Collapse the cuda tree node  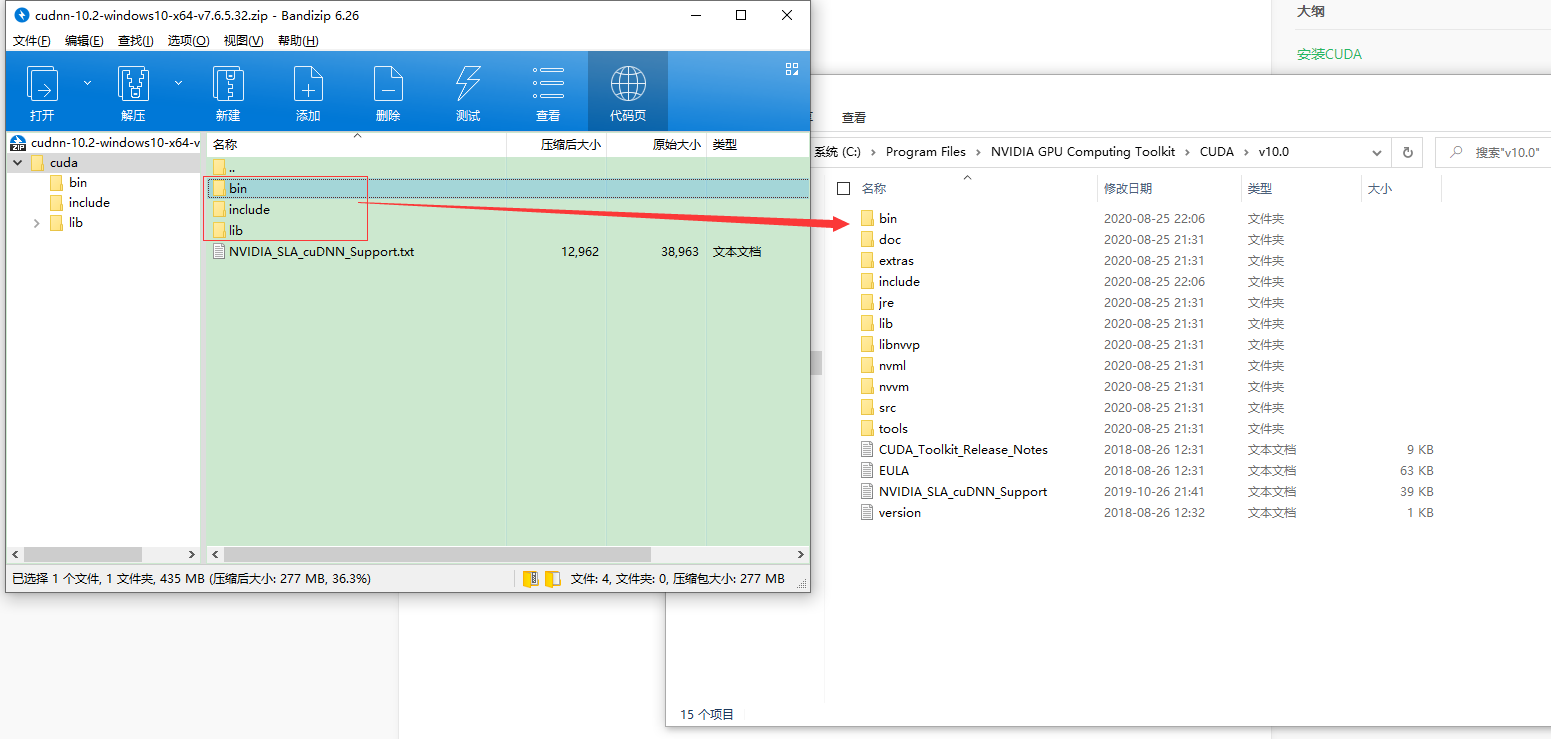(x=18, y=163)
